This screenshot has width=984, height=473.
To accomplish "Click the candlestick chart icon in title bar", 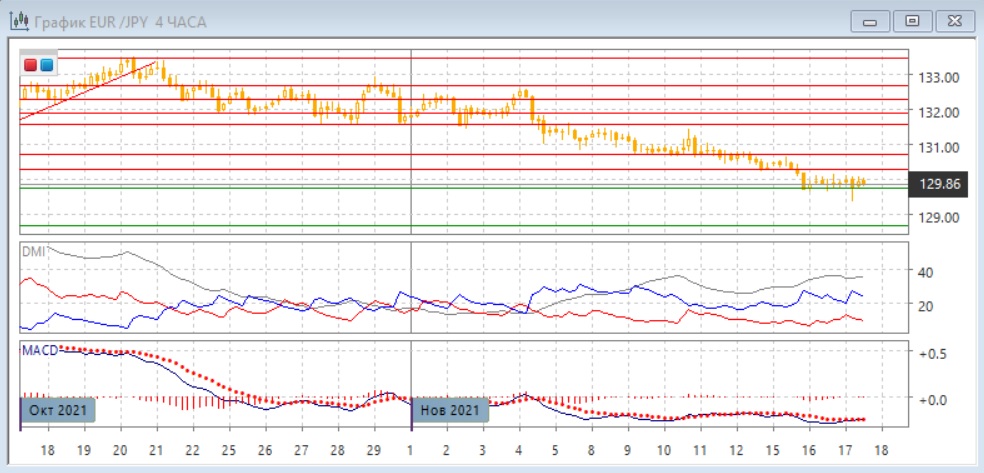I will coord(18,21).
